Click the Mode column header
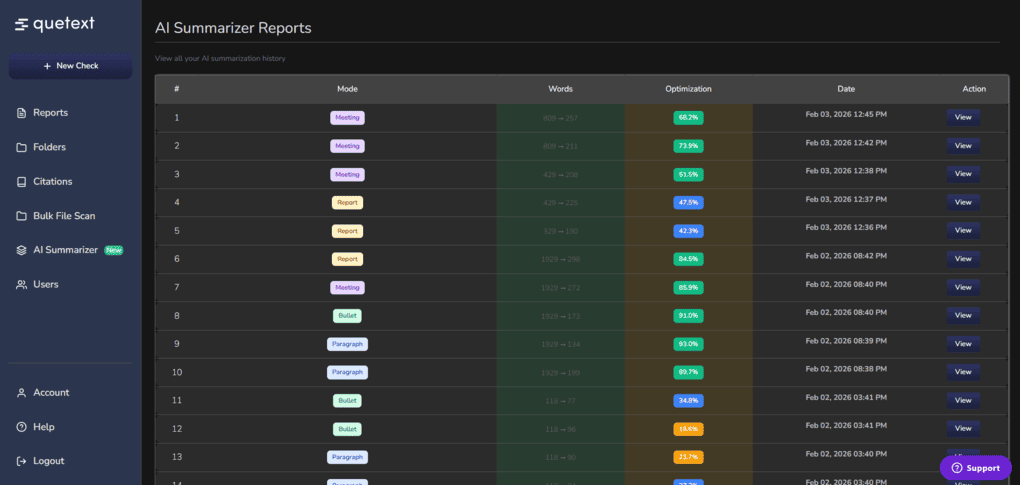1020x485 pixels. (x=347, y=89)
